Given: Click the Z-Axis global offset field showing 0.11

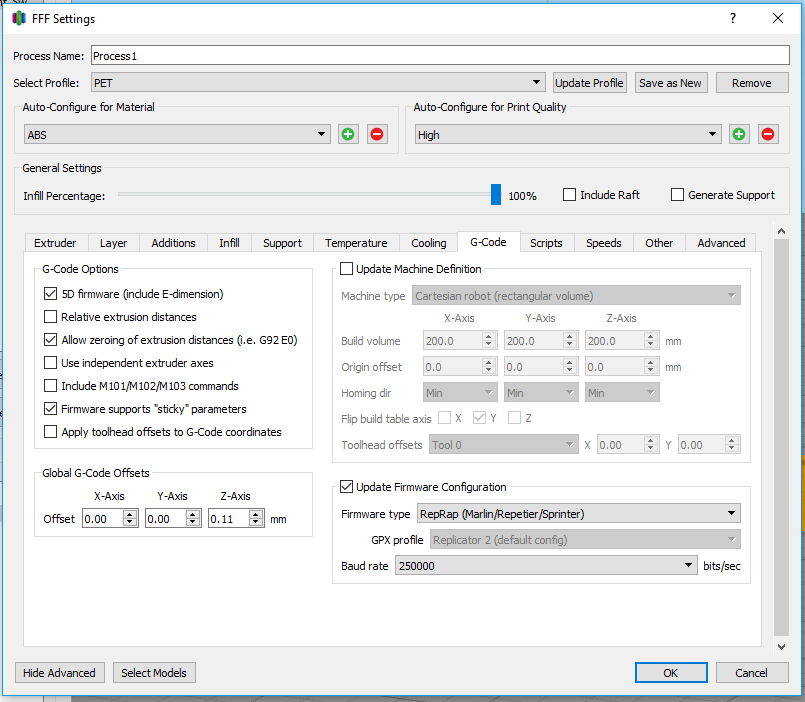Looking at the screenshot, I should [x=229, y=519].
